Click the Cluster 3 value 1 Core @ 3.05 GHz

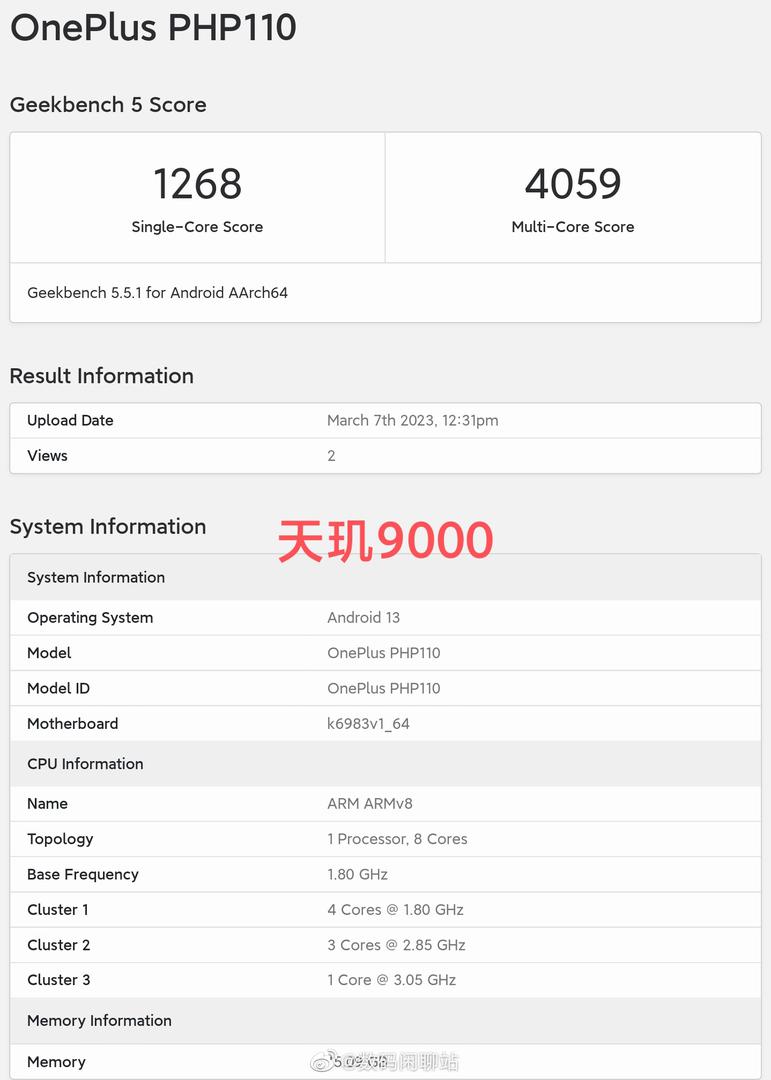(x=391, y=980)
